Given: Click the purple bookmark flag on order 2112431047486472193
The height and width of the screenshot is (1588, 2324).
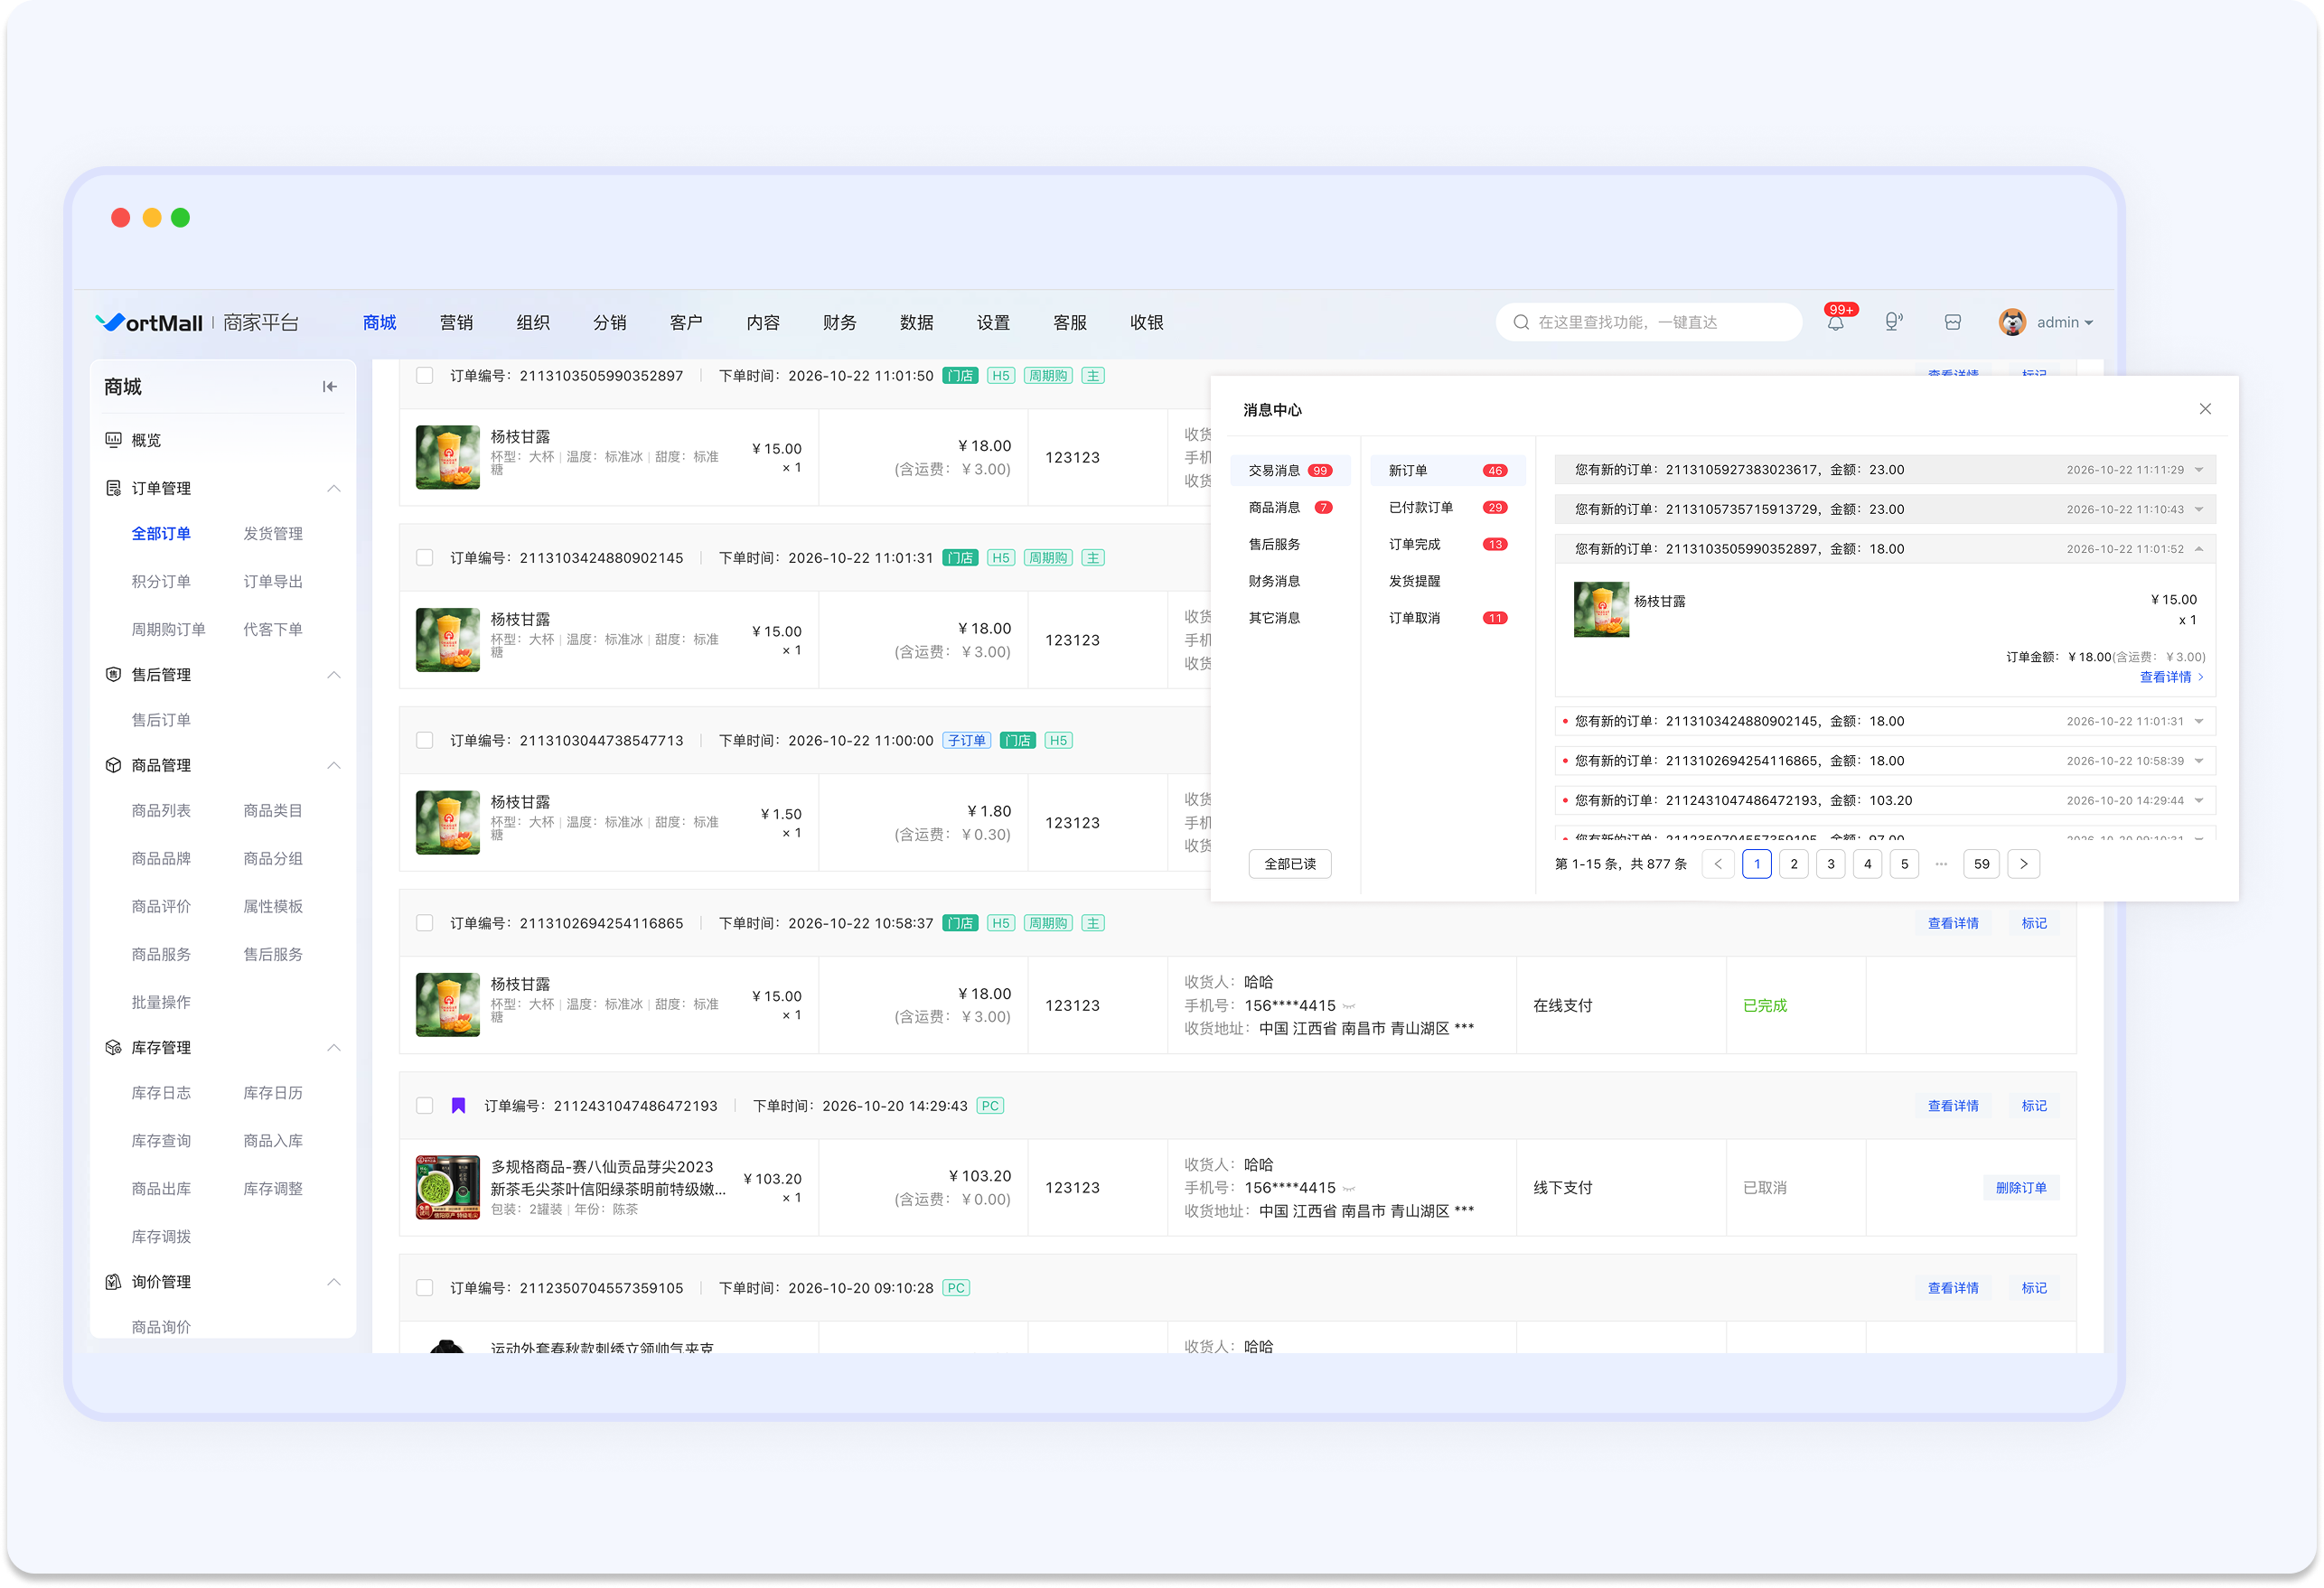Looking at the screenshot, I should pyautogui.click(x=458, y=1105).
